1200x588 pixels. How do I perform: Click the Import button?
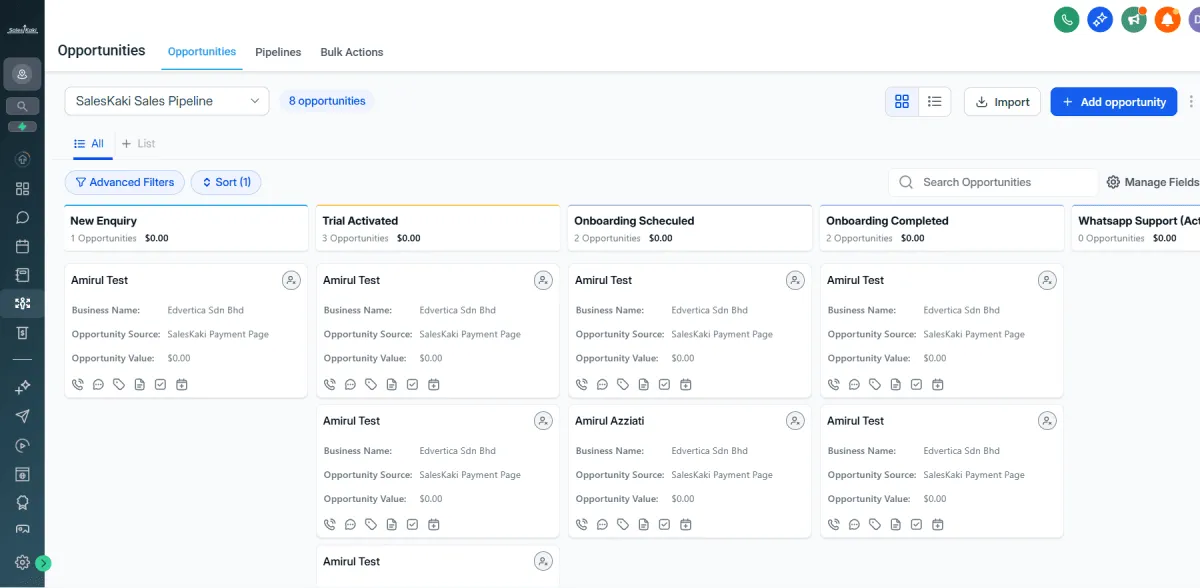coord(1002,102)
